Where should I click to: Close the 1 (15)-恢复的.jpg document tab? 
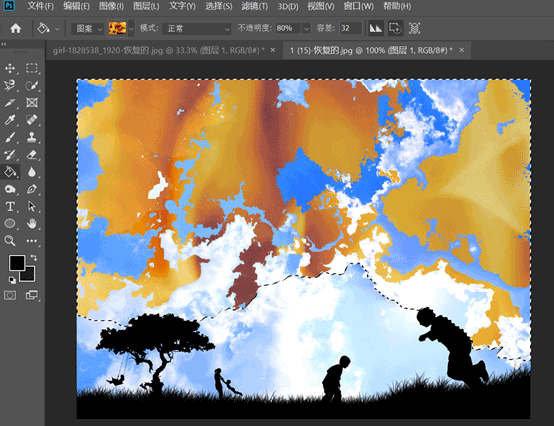[x=461, y=50]
